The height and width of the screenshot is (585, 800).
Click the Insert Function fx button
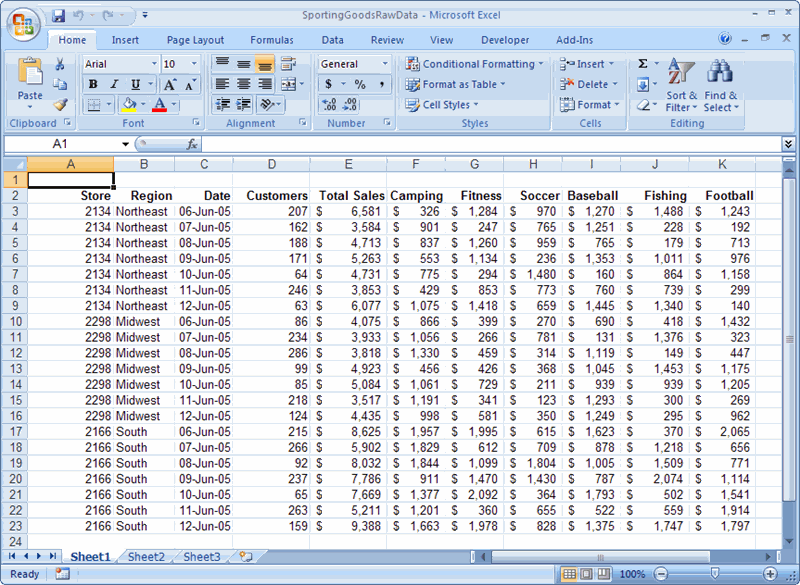point(192,144)
